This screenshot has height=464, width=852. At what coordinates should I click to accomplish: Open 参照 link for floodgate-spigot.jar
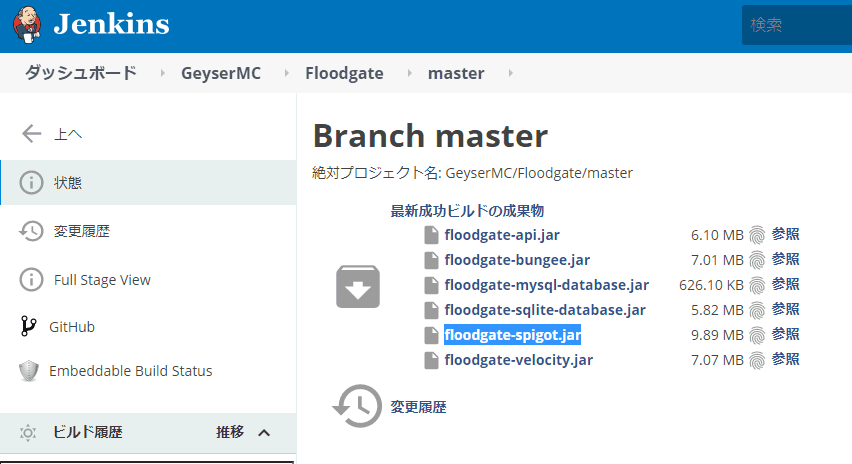786,334
